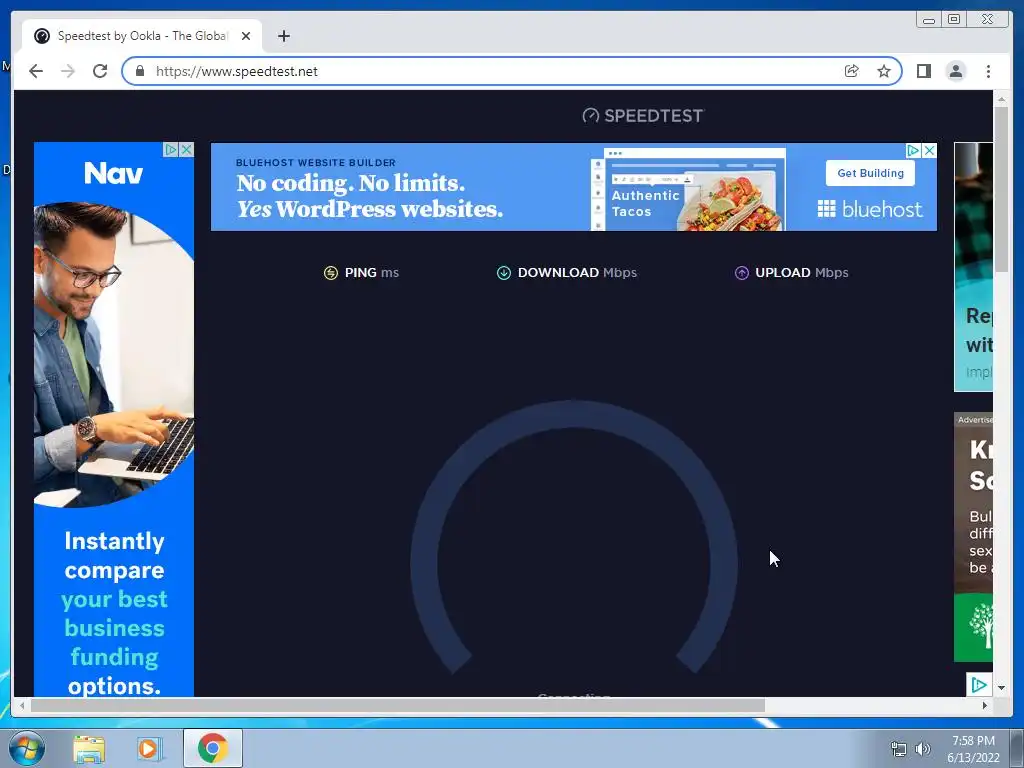Bookmark this page with the star icon
The height and width of the screenshot is (768, 1024).
coord(884,71)
